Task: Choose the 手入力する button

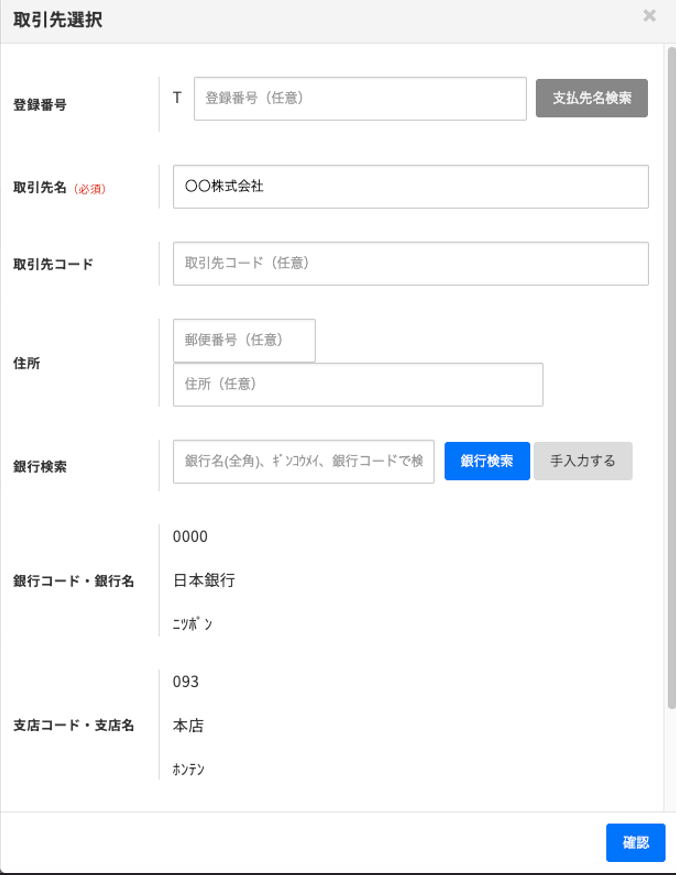Action: click(x=583, y=462)
